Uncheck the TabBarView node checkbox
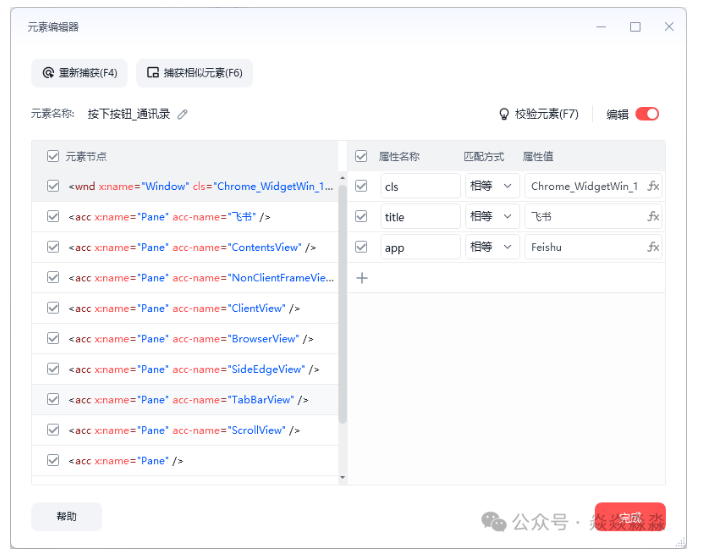 tap(53, 399)
